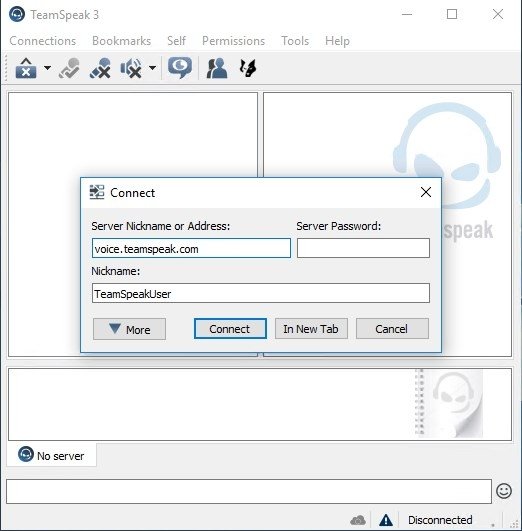
Task: Click the Disconnected status text
Action: click(440, 520)
